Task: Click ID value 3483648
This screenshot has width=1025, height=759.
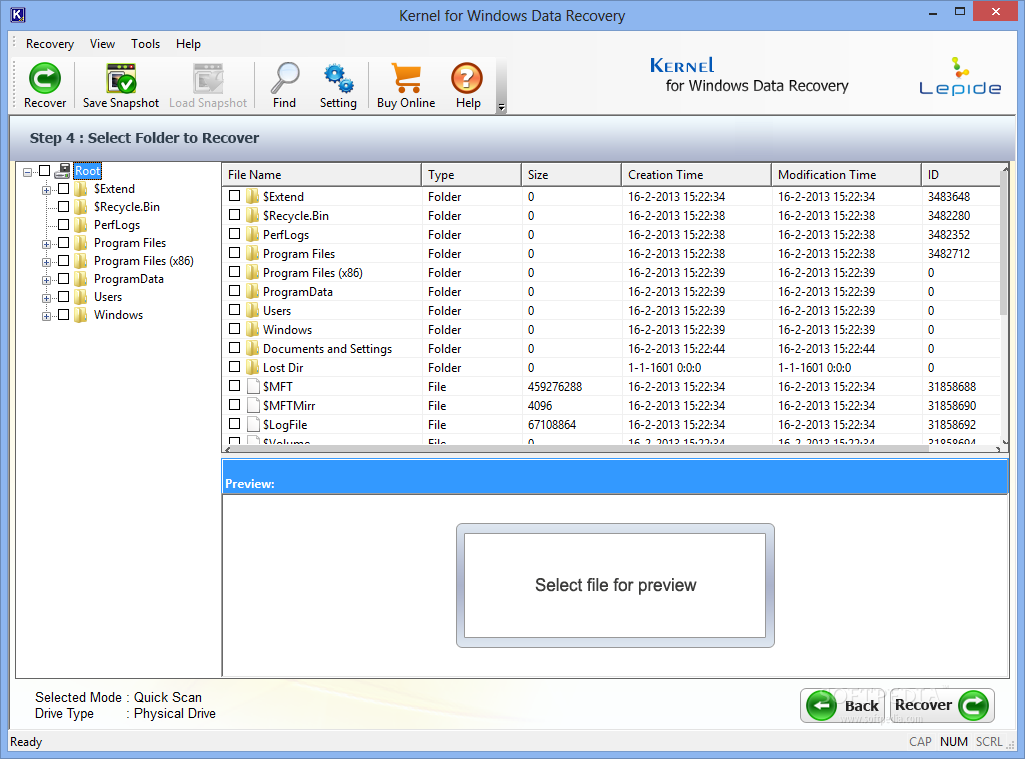Action: [949, 196]
